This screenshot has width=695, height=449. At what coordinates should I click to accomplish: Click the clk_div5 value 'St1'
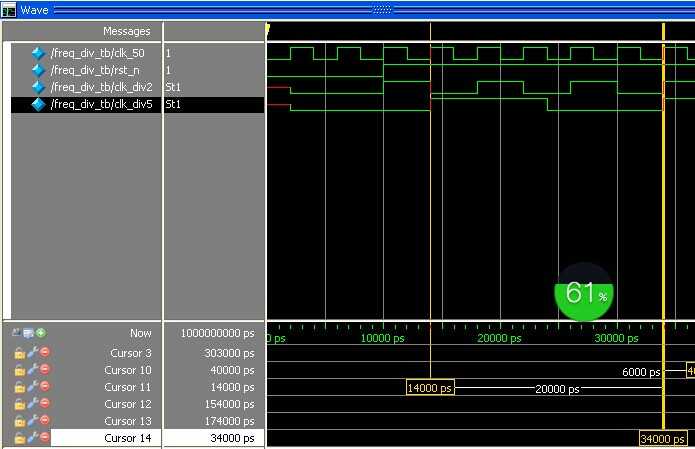(x=173, y=104)
